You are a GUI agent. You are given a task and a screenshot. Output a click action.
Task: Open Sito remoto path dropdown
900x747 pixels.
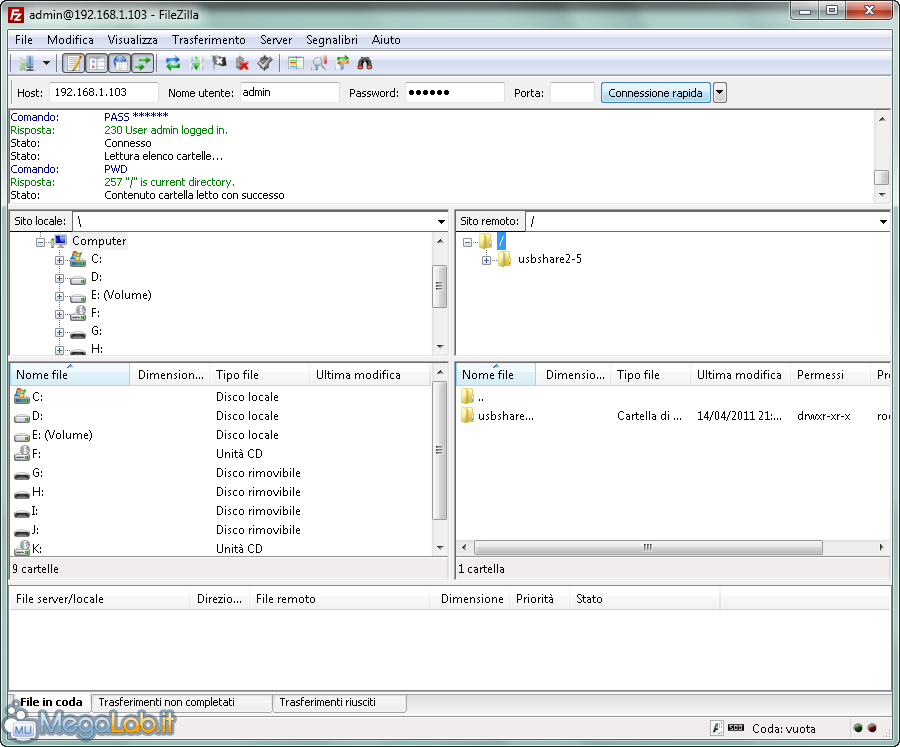pyautogui.click(x=883, y=222)
